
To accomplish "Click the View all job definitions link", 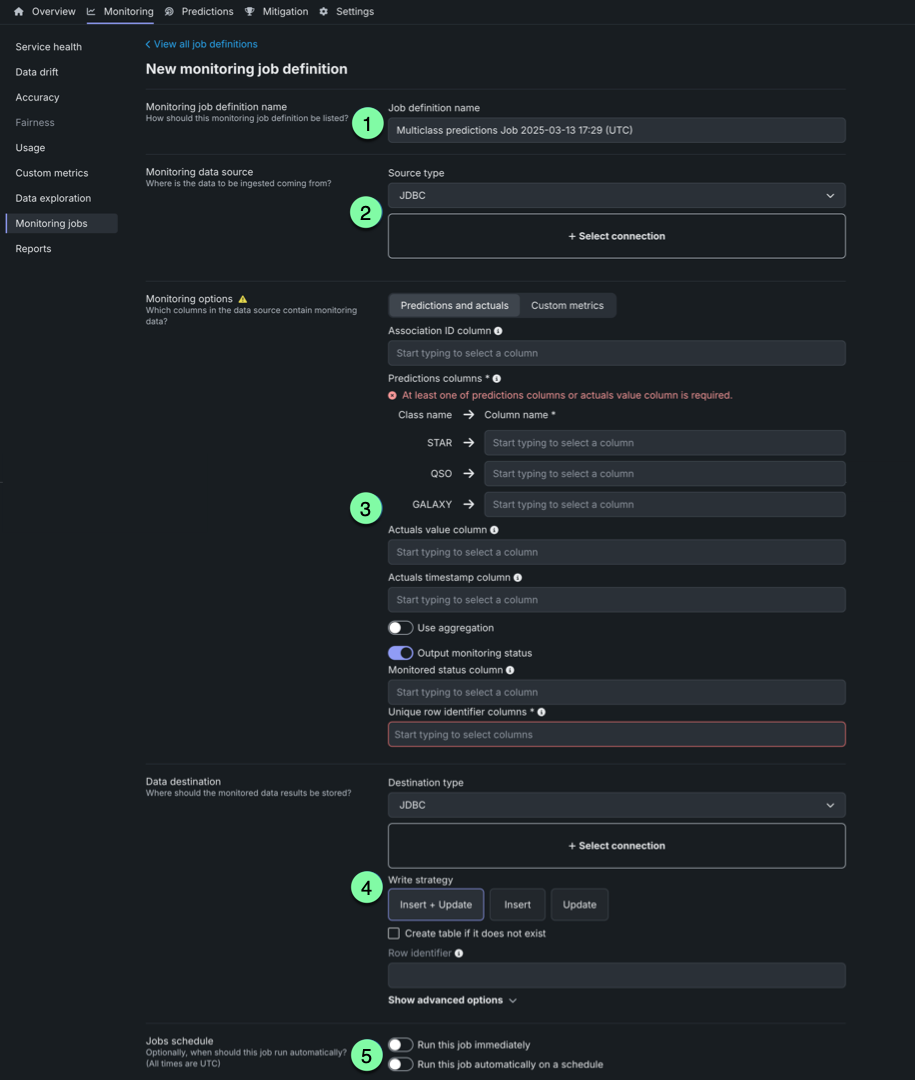I will (x=202, y=44).
